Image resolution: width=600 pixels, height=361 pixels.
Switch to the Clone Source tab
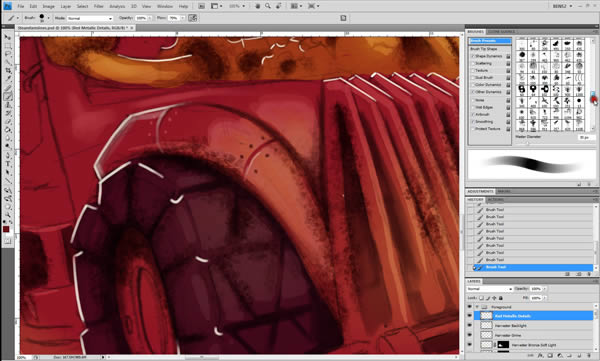tap(502, 31)
